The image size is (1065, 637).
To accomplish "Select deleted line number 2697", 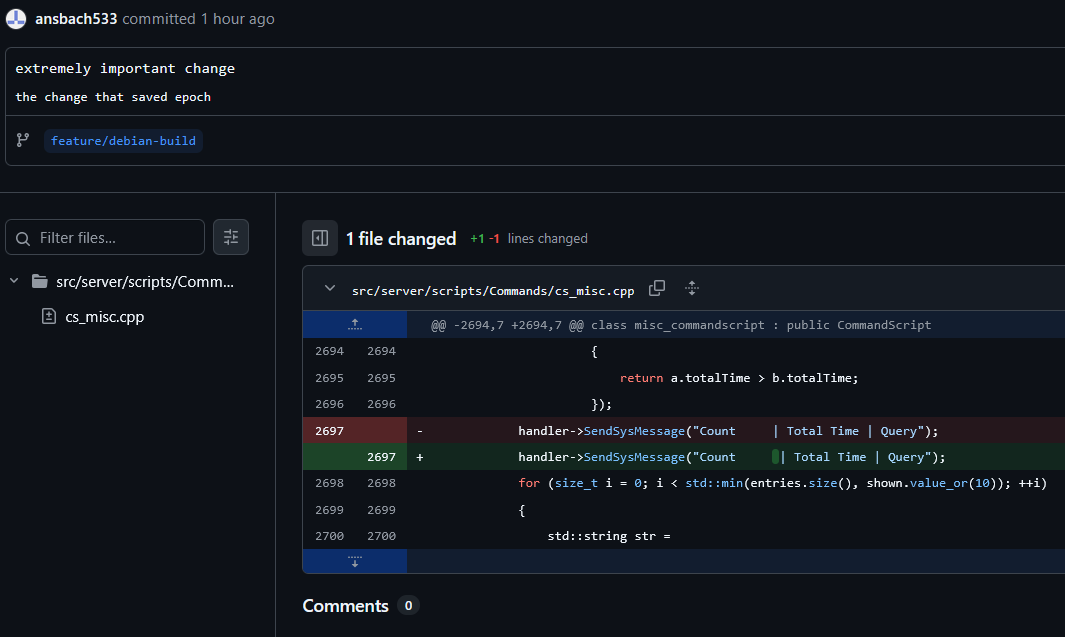I will [329, 431].
